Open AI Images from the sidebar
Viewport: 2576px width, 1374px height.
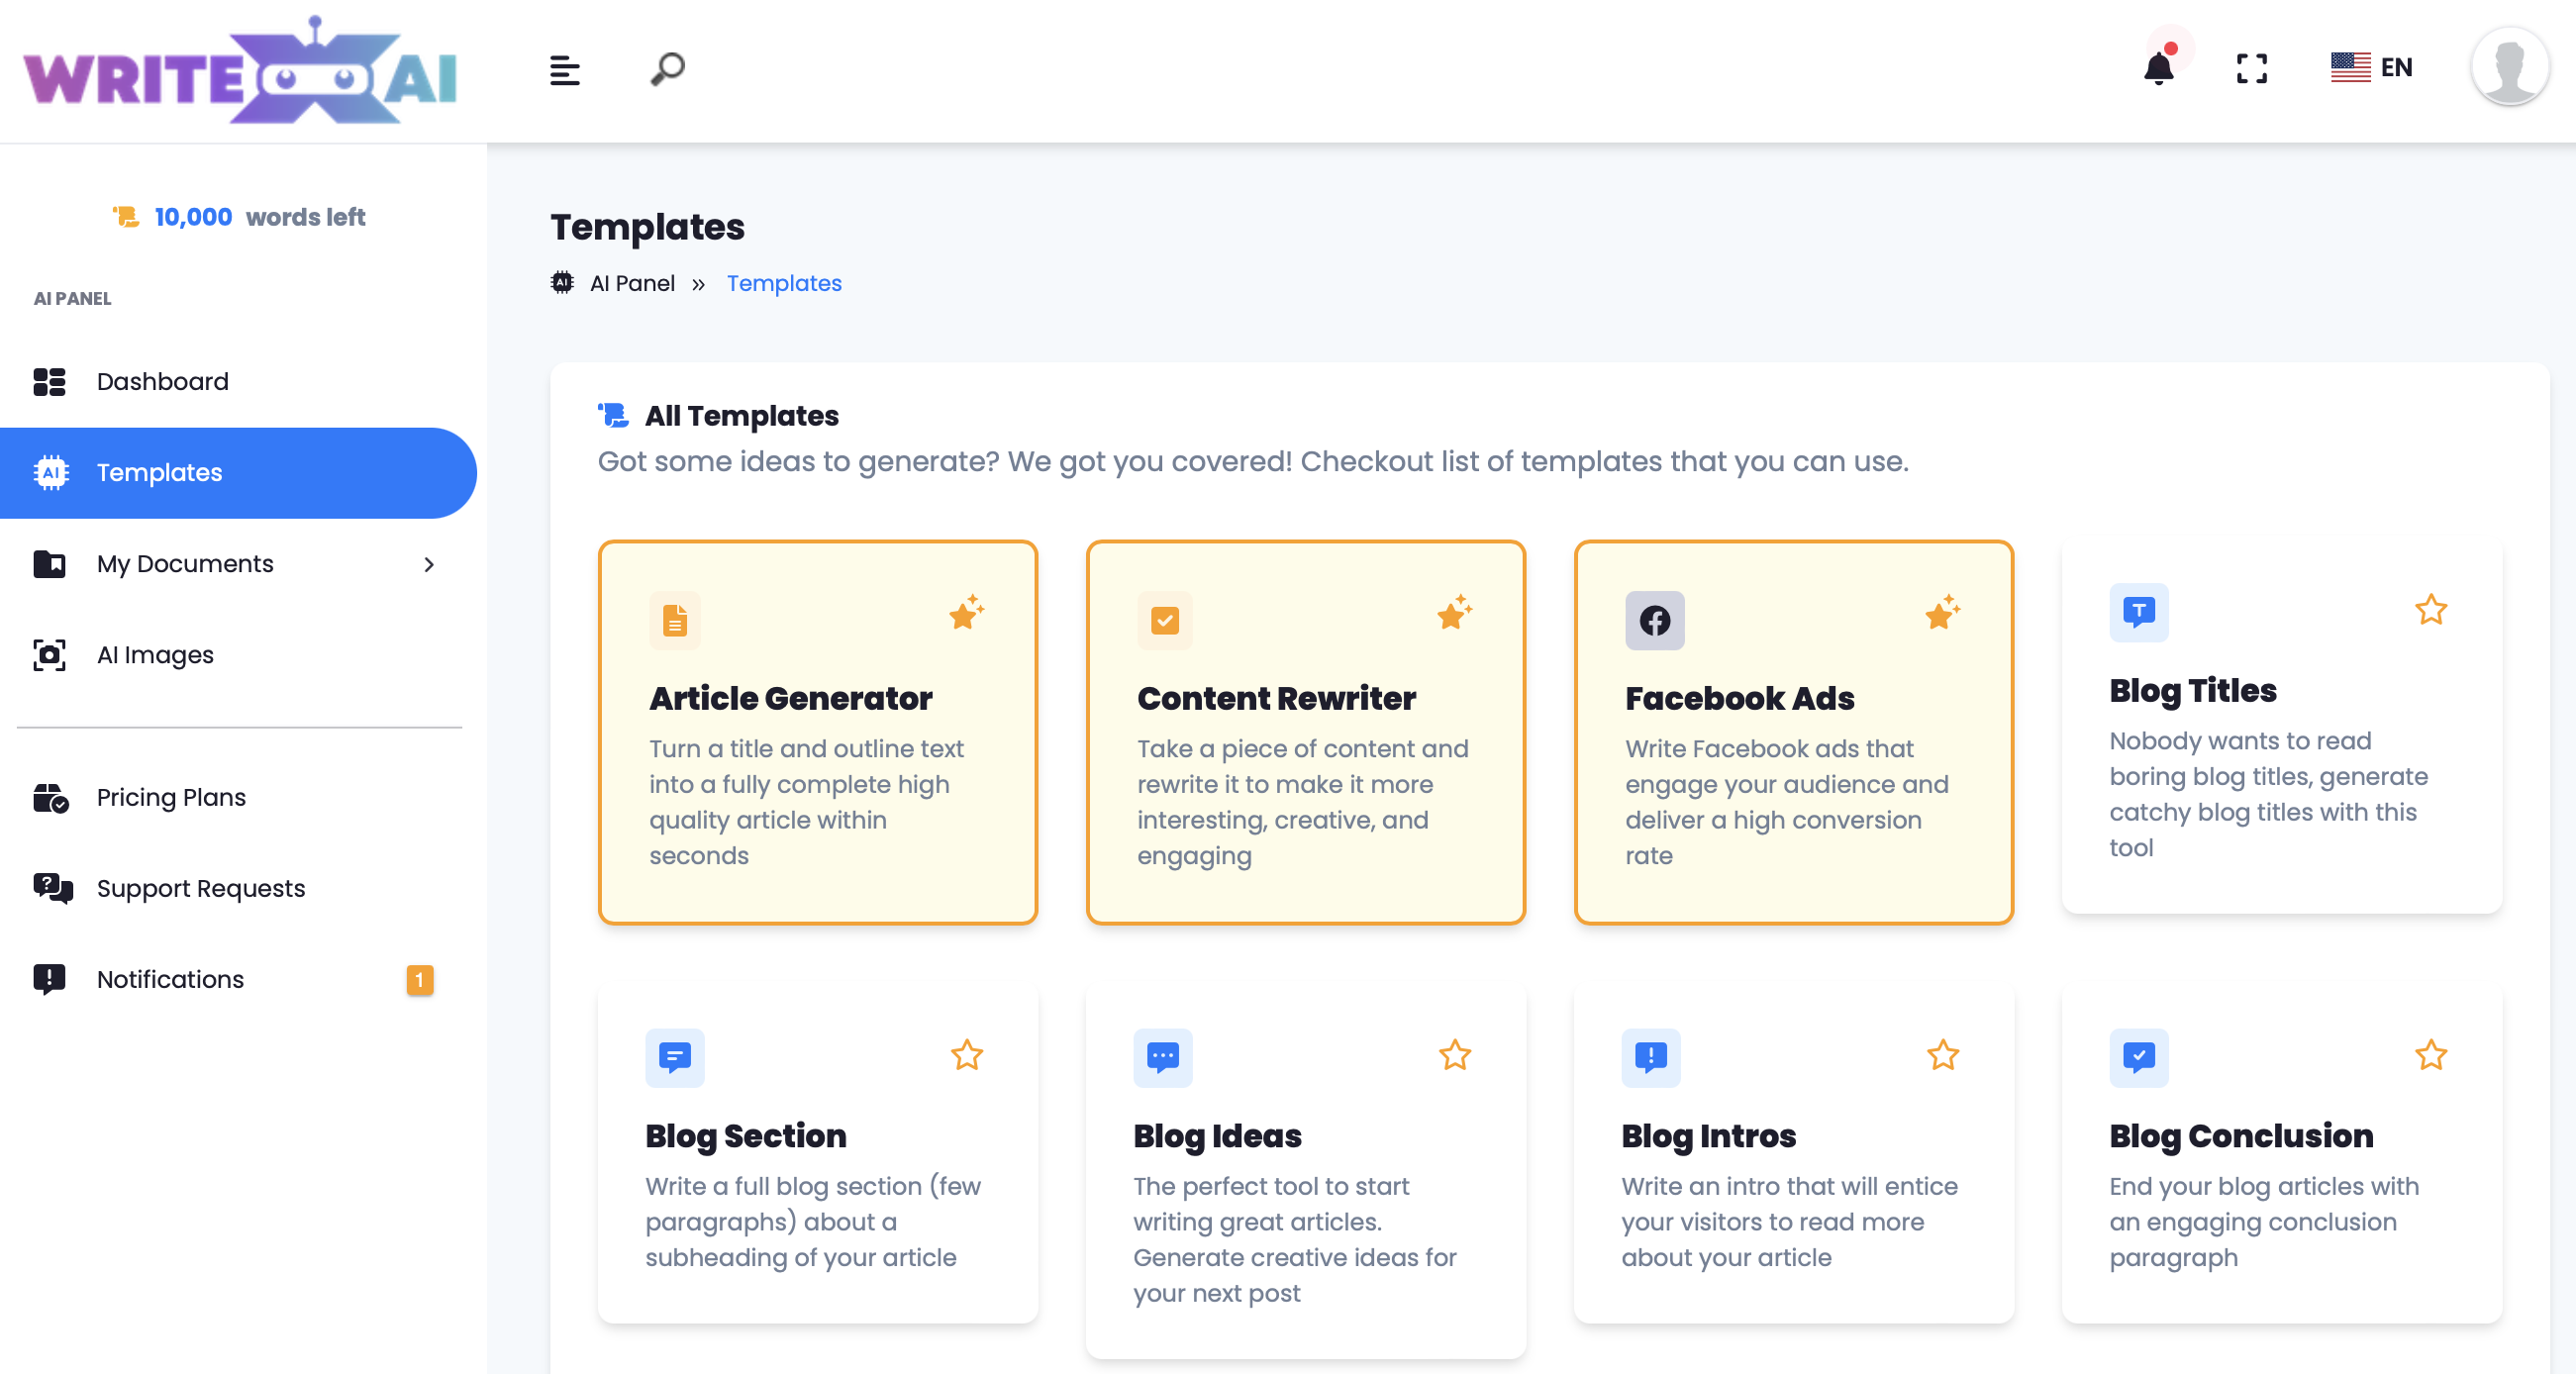(x=155, y=654)
